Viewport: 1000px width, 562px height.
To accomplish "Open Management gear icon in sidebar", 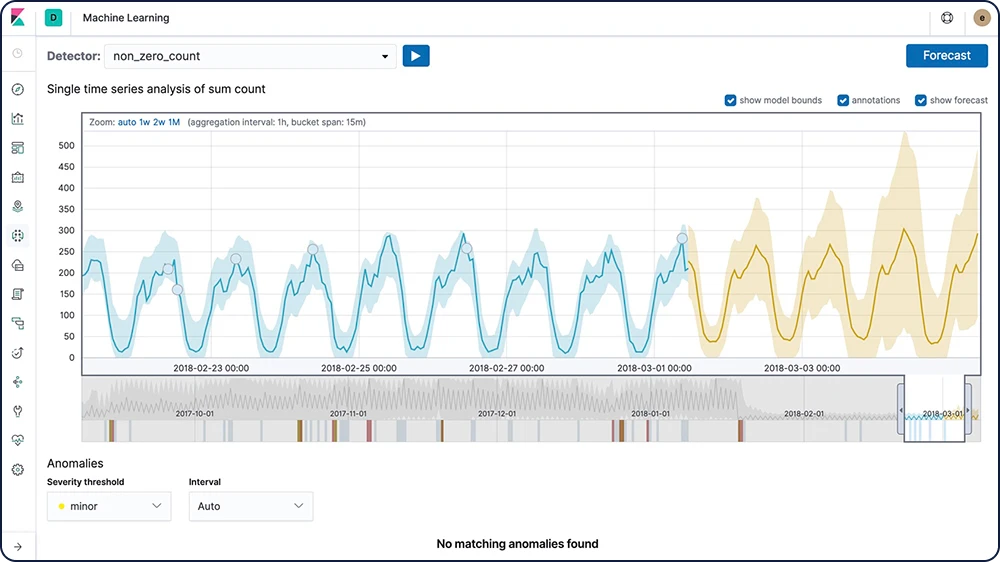I will coord(17,470).
